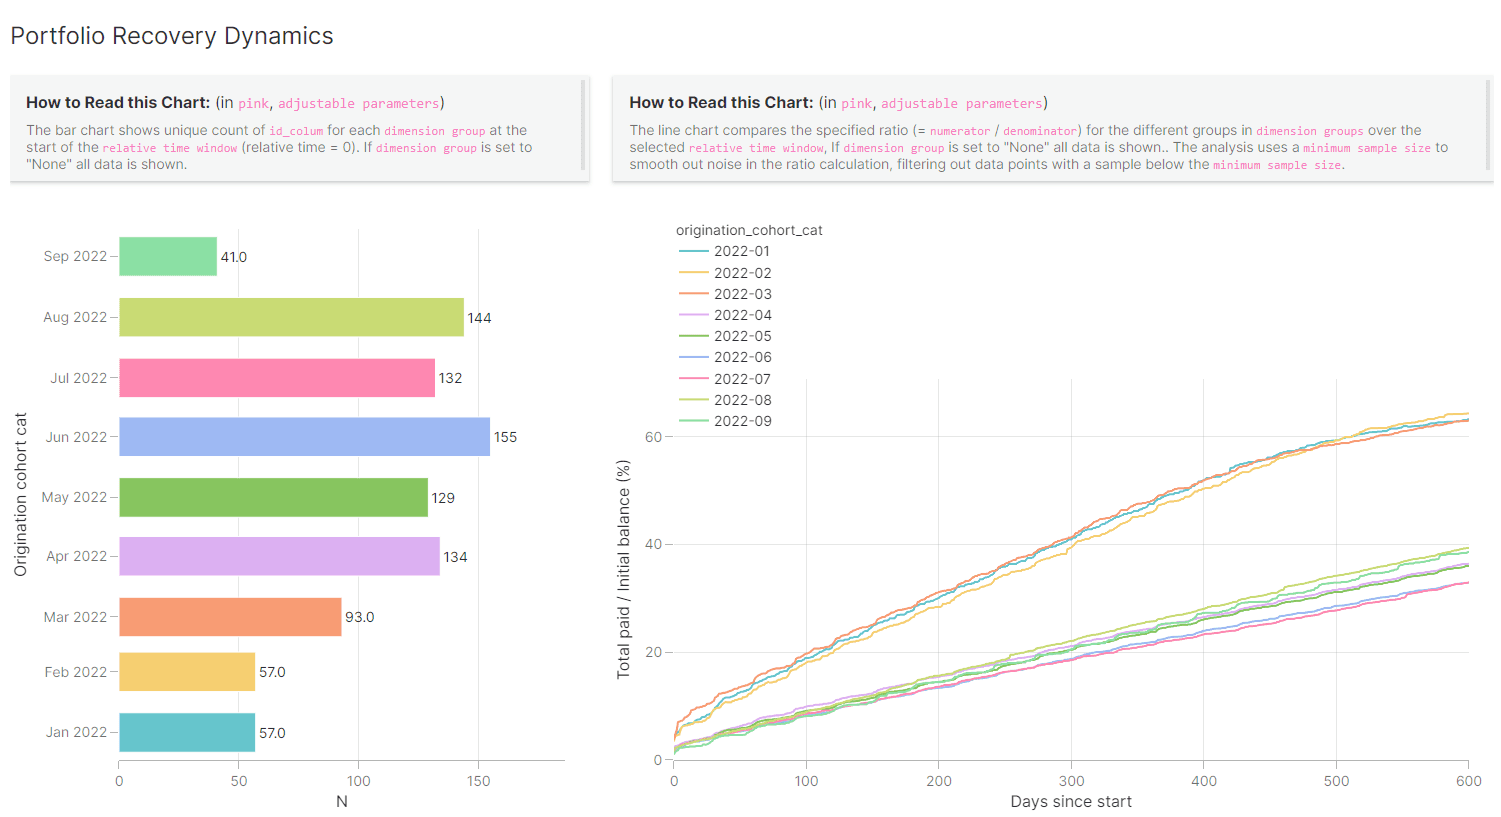
Task: Toggle 2022-06 legend entry
Action: 725,357
